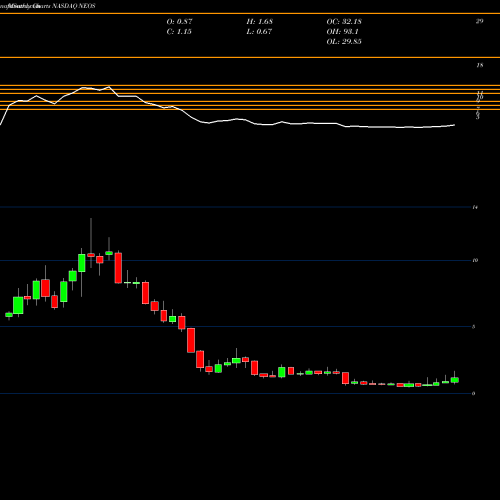Click the 29 label on upper axis

pyautogui.click(x=479, y=21)
